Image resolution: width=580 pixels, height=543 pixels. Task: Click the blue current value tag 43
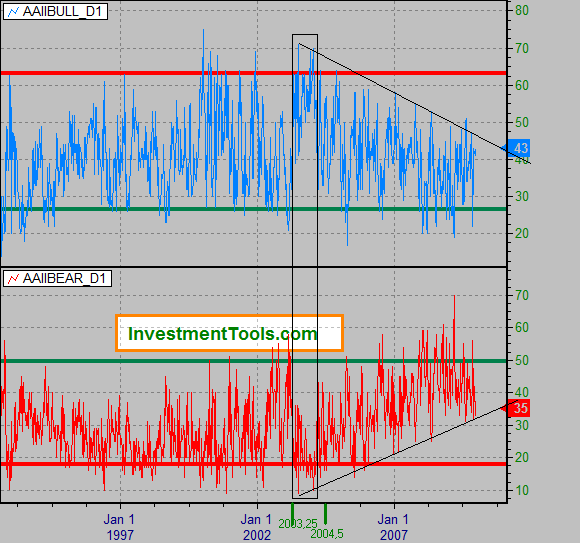(518, 148)
